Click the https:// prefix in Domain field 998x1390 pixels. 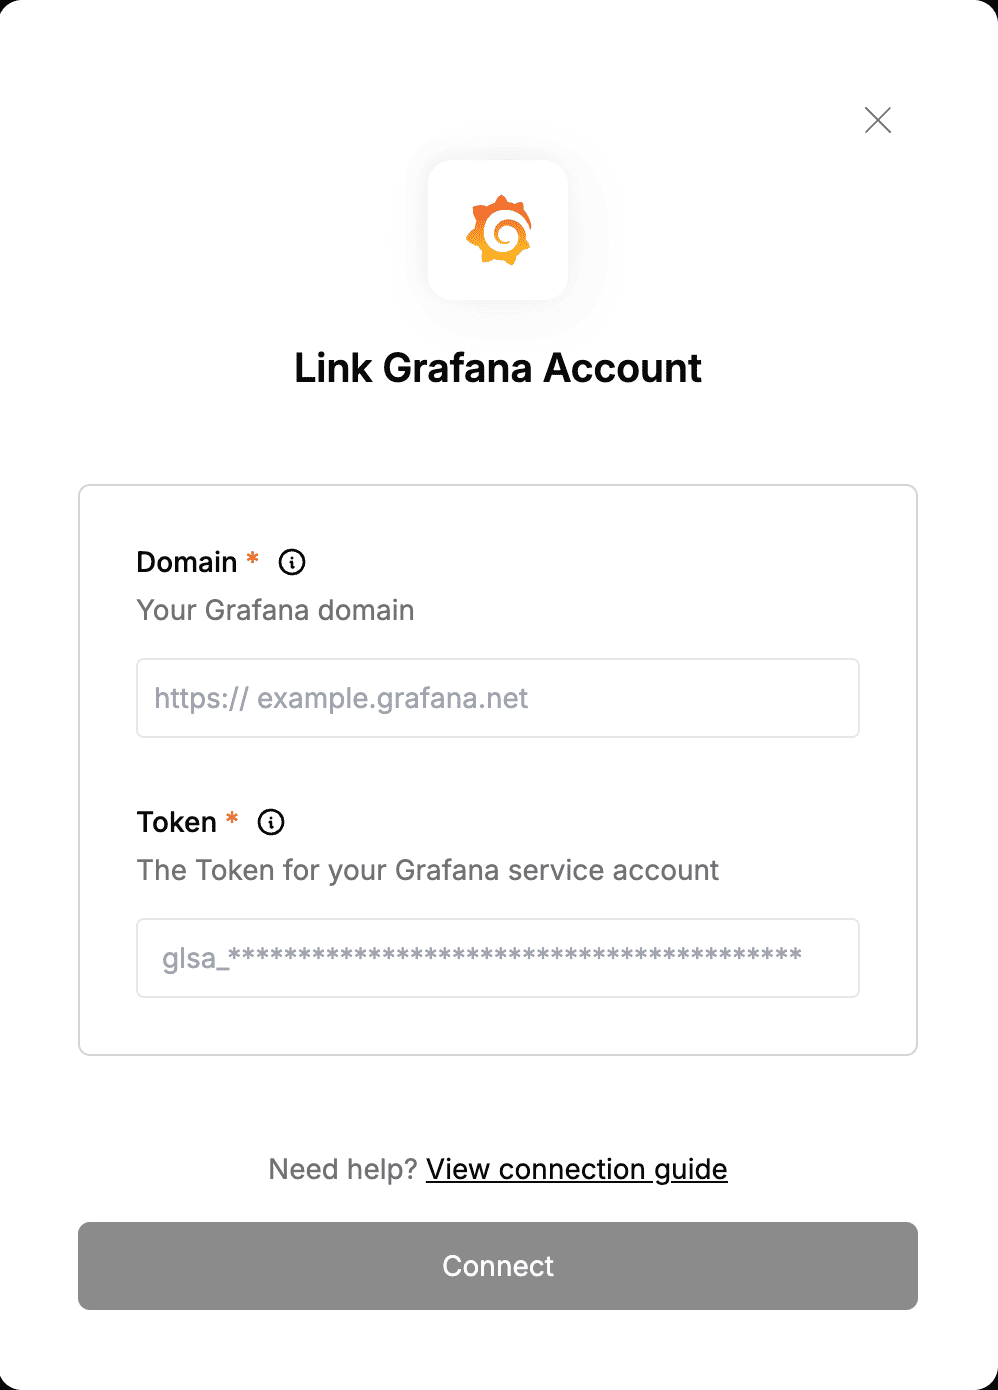(201, 698)
